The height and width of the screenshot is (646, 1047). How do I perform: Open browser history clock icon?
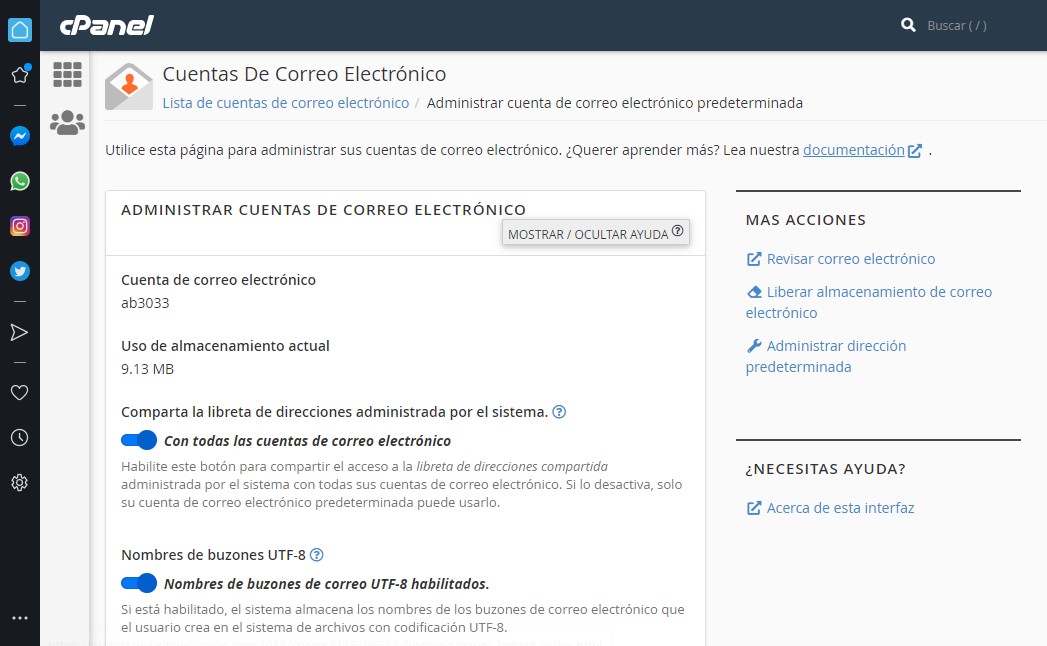click(19, 438)
